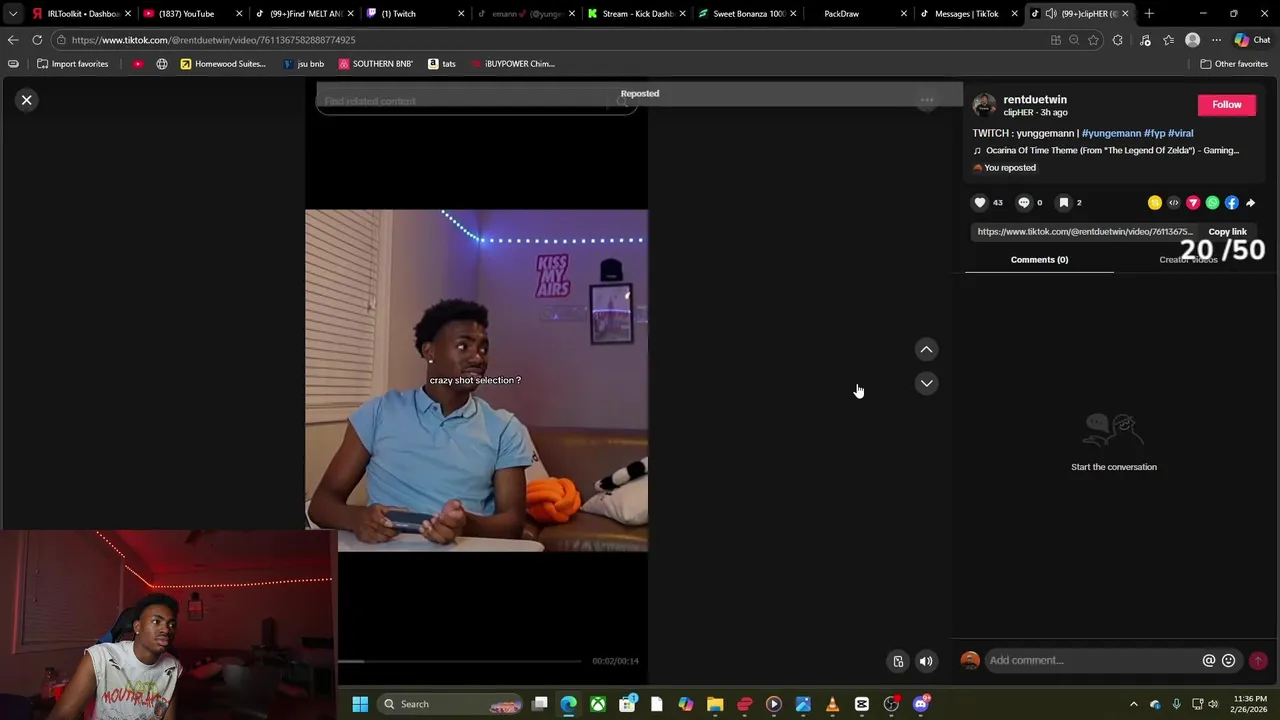Image resolution: width=1280 pixels, height=720 pixels.
Task: Expand Other favorites folder
Action: coord(1234,64)
